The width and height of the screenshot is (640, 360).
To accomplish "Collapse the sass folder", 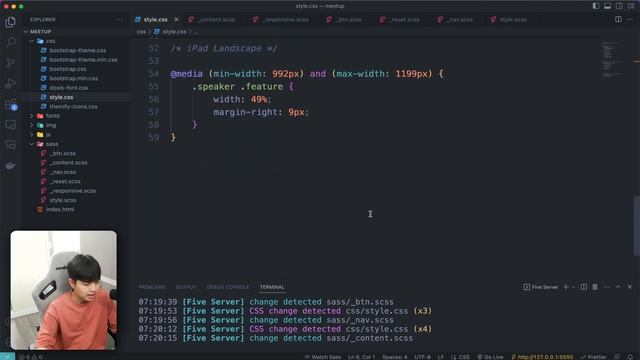I will [32, 144].
